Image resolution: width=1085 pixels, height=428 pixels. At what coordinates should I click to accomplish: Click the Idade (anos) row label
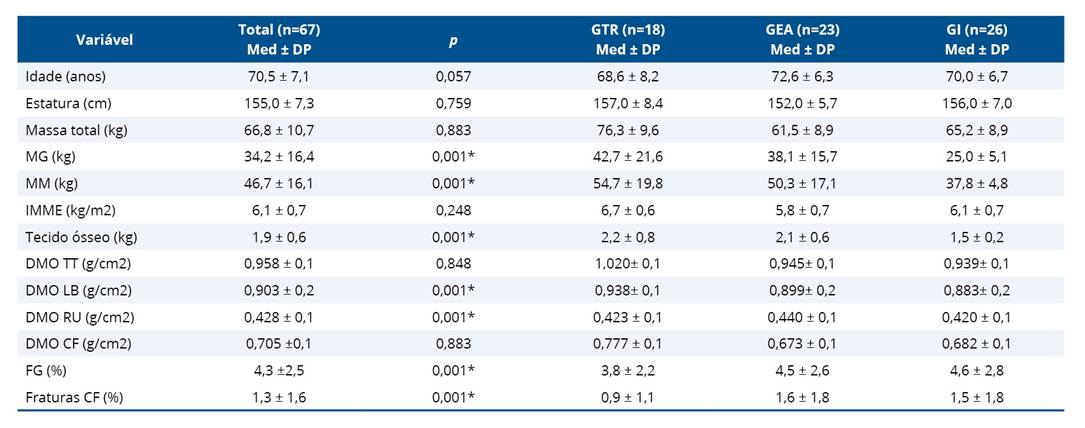point(67,76)
